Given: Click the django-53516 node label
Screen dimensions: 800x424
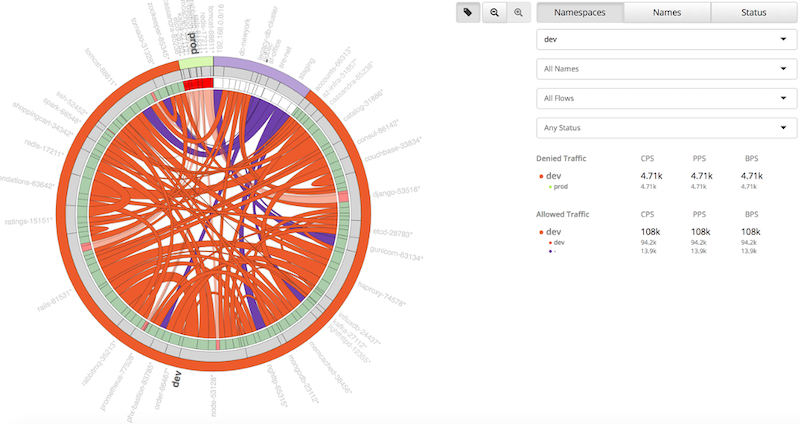Looking at the screenshot, I should [x=396, y=192].
